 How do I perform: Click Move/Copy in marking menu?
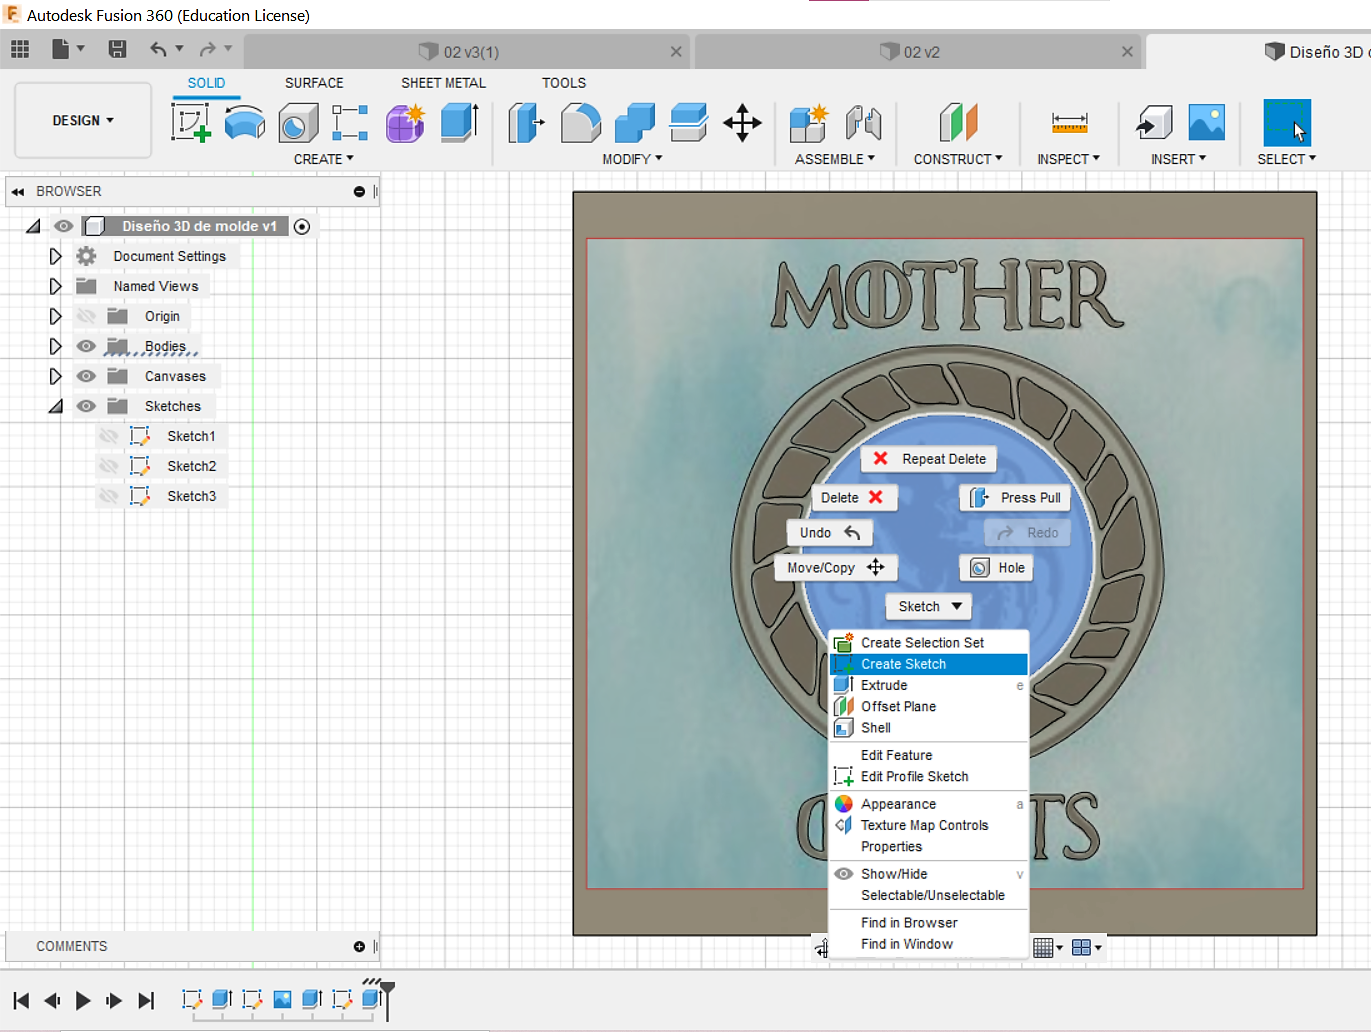[x=836, y=568]
